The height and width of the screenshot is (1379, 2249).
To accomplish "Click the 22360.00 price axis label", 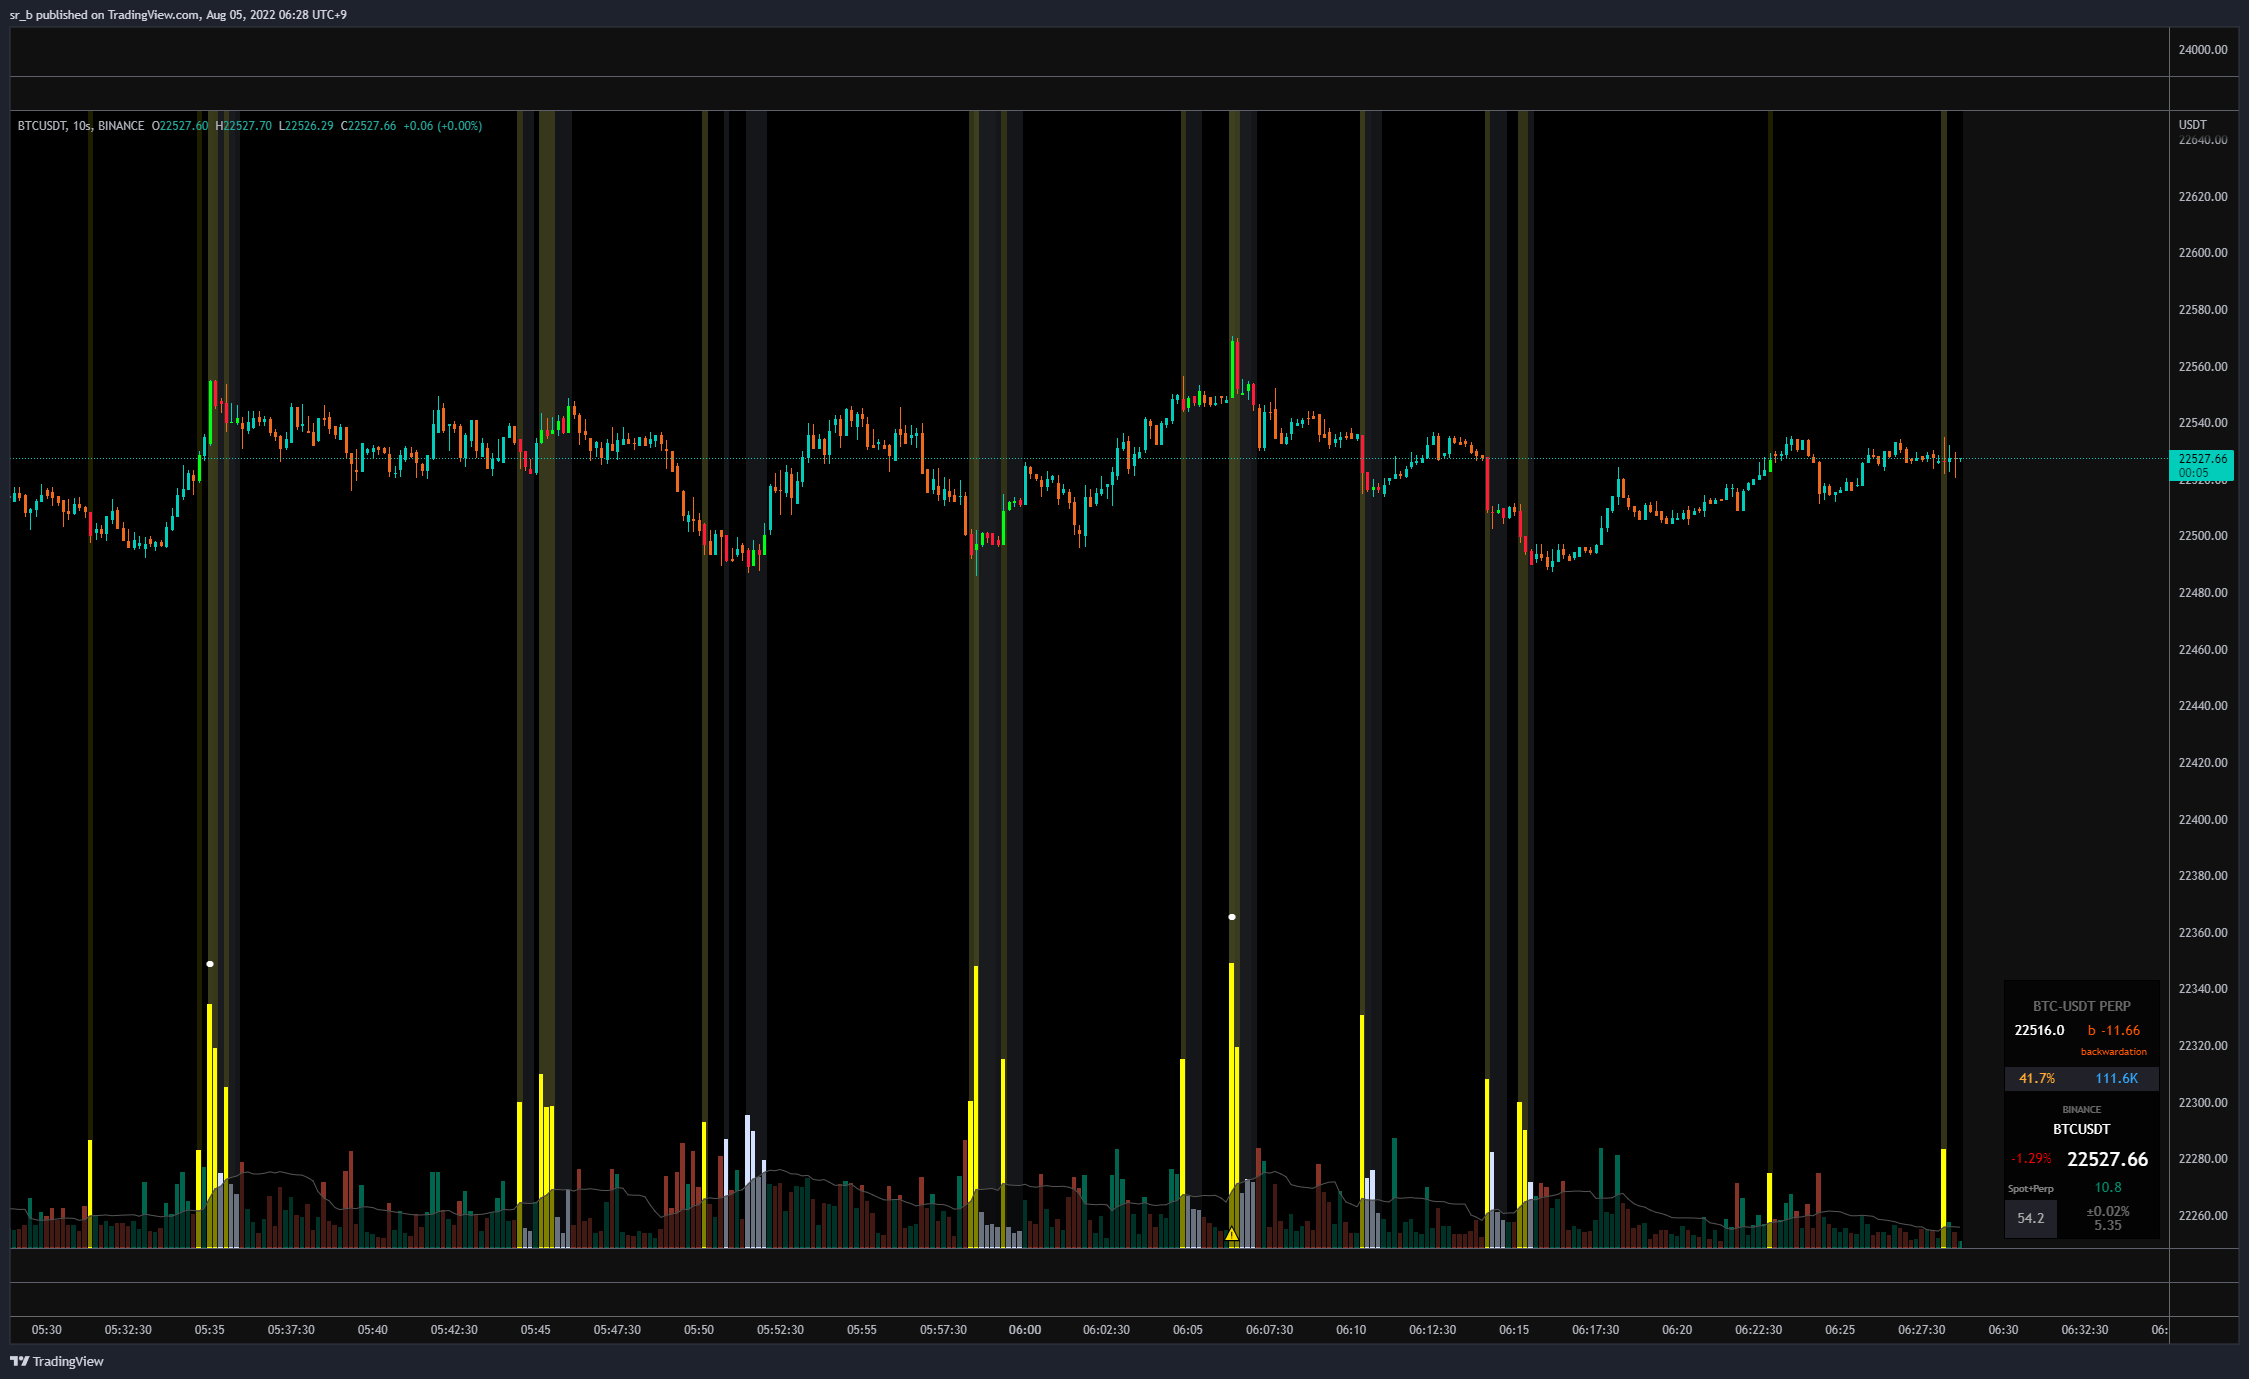I will click(x=2203, y=933).
